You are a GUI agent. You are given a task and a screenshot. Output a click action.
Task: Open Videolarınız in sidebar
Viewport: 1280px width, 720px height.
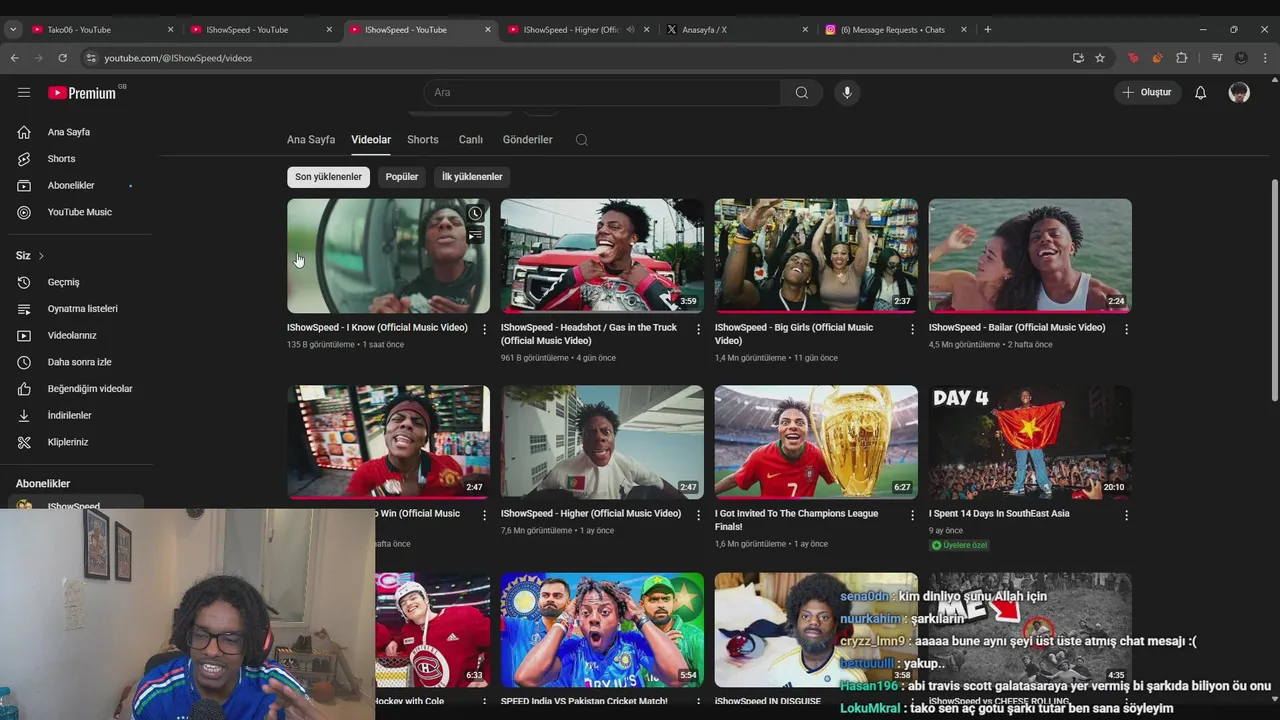(72, 335)
